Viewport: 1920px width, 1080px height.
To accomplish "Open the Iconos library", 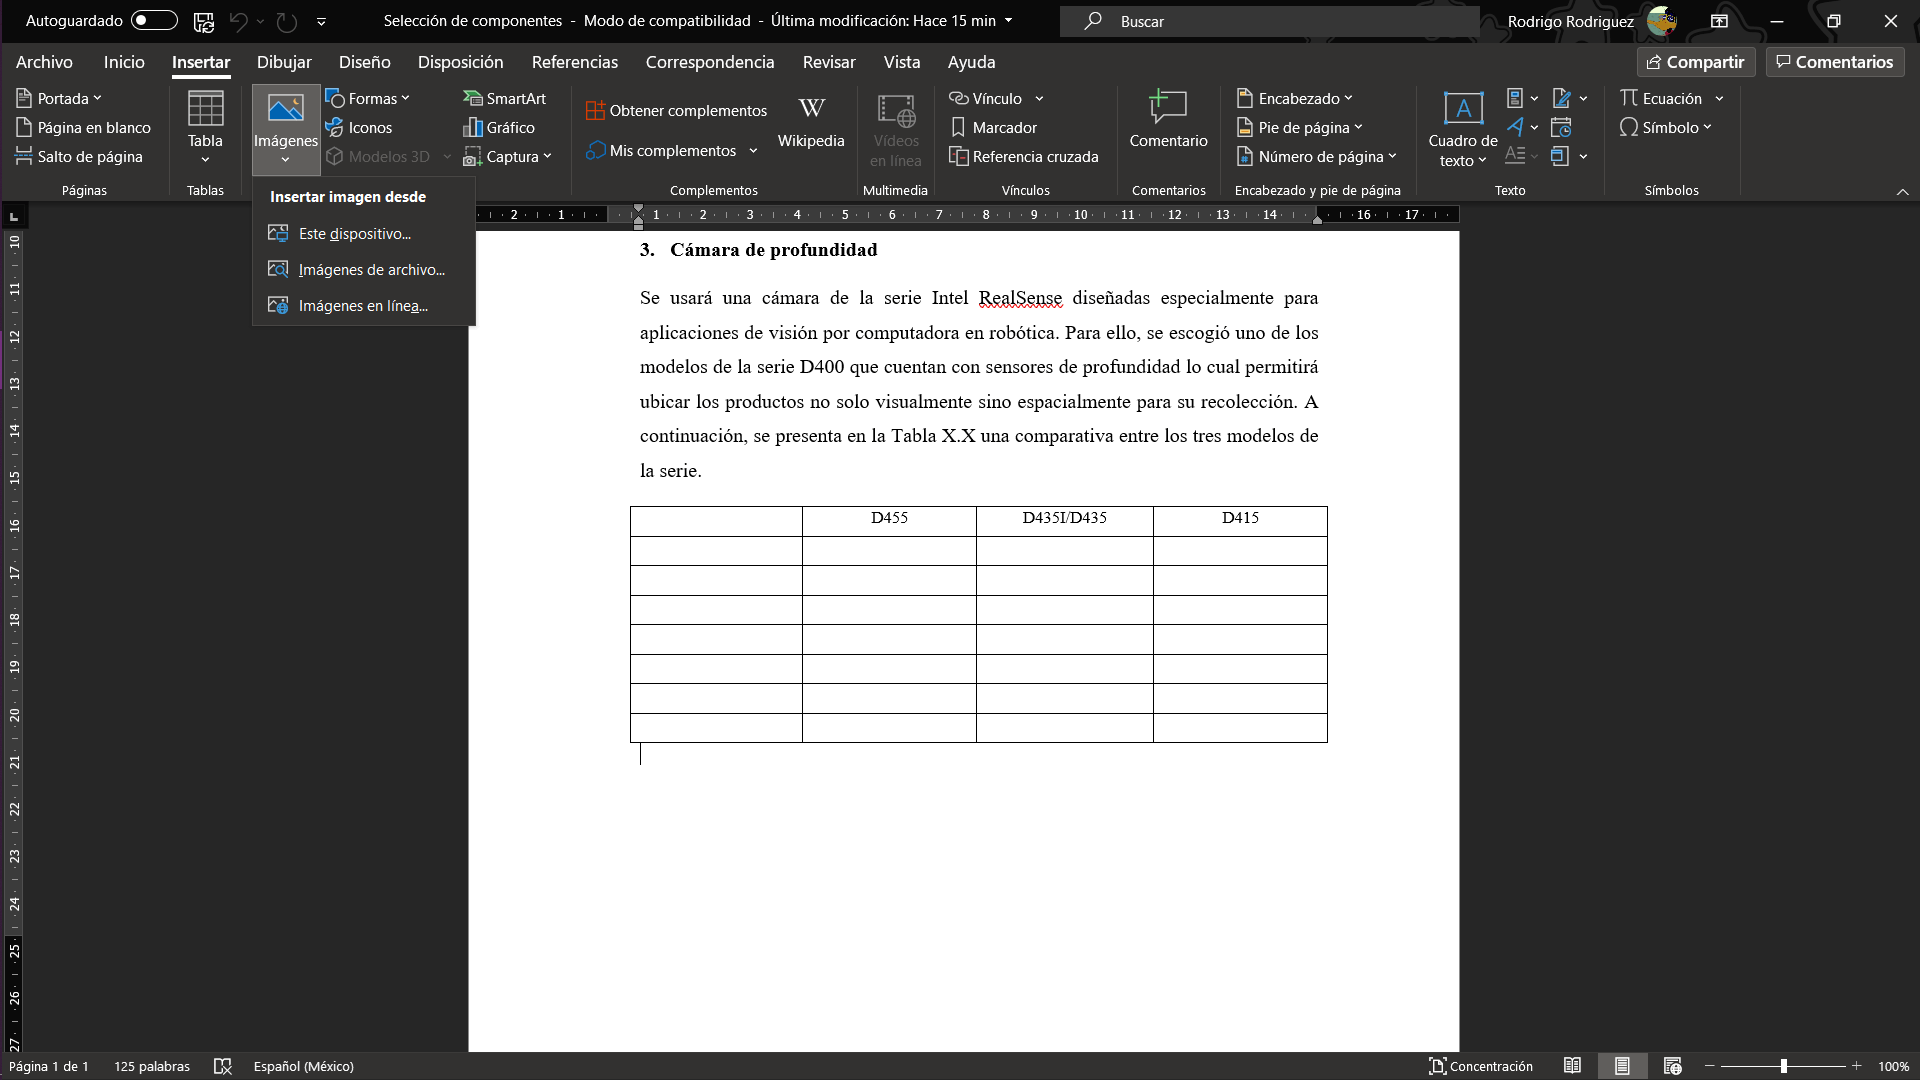I will click(359, 127).
